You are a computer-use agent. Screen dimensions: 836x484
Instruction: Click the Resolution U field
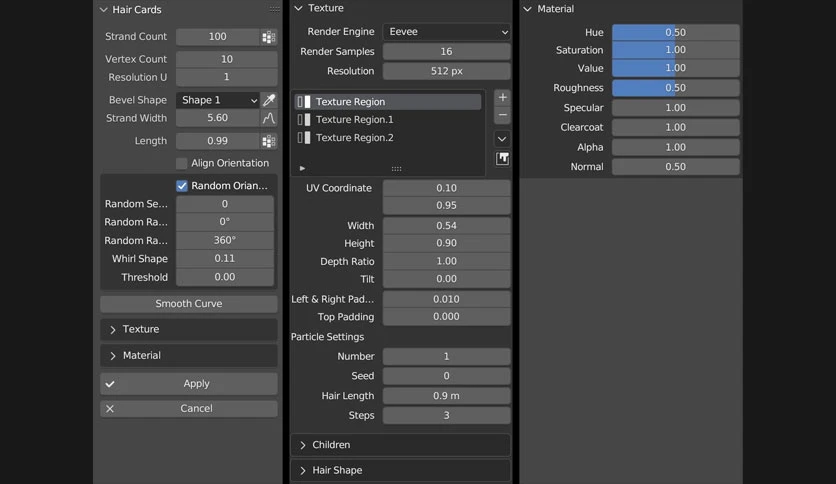click(x=227, y=77)
